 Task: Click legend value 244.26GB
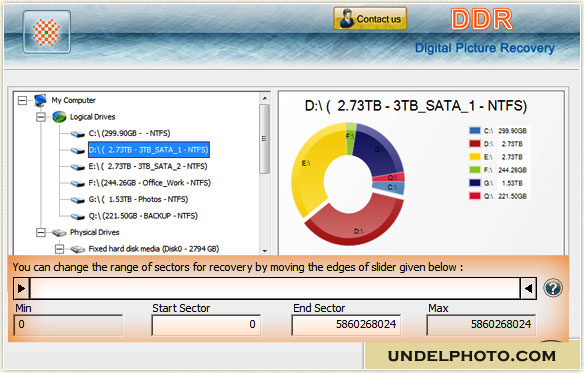coord(512,170)
